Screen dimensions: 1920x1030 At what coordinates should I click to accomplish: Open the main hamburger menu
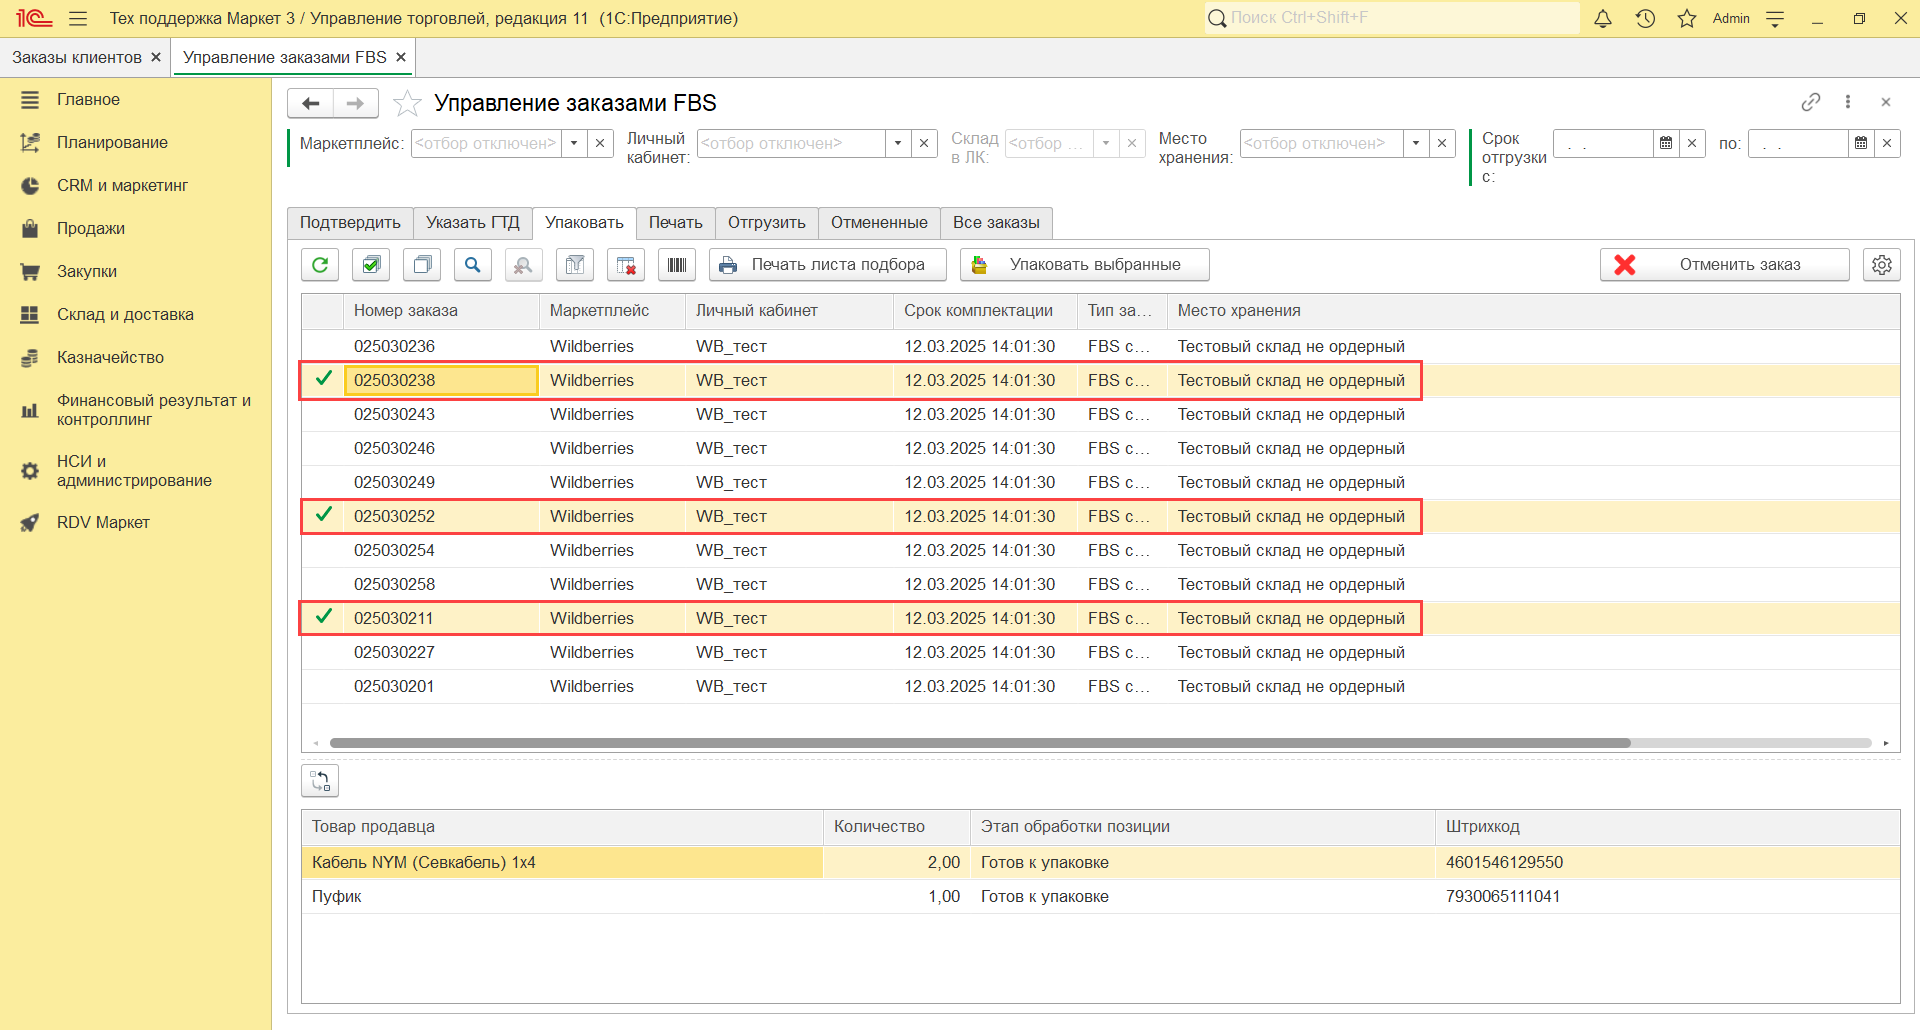[x=78, y=18]
